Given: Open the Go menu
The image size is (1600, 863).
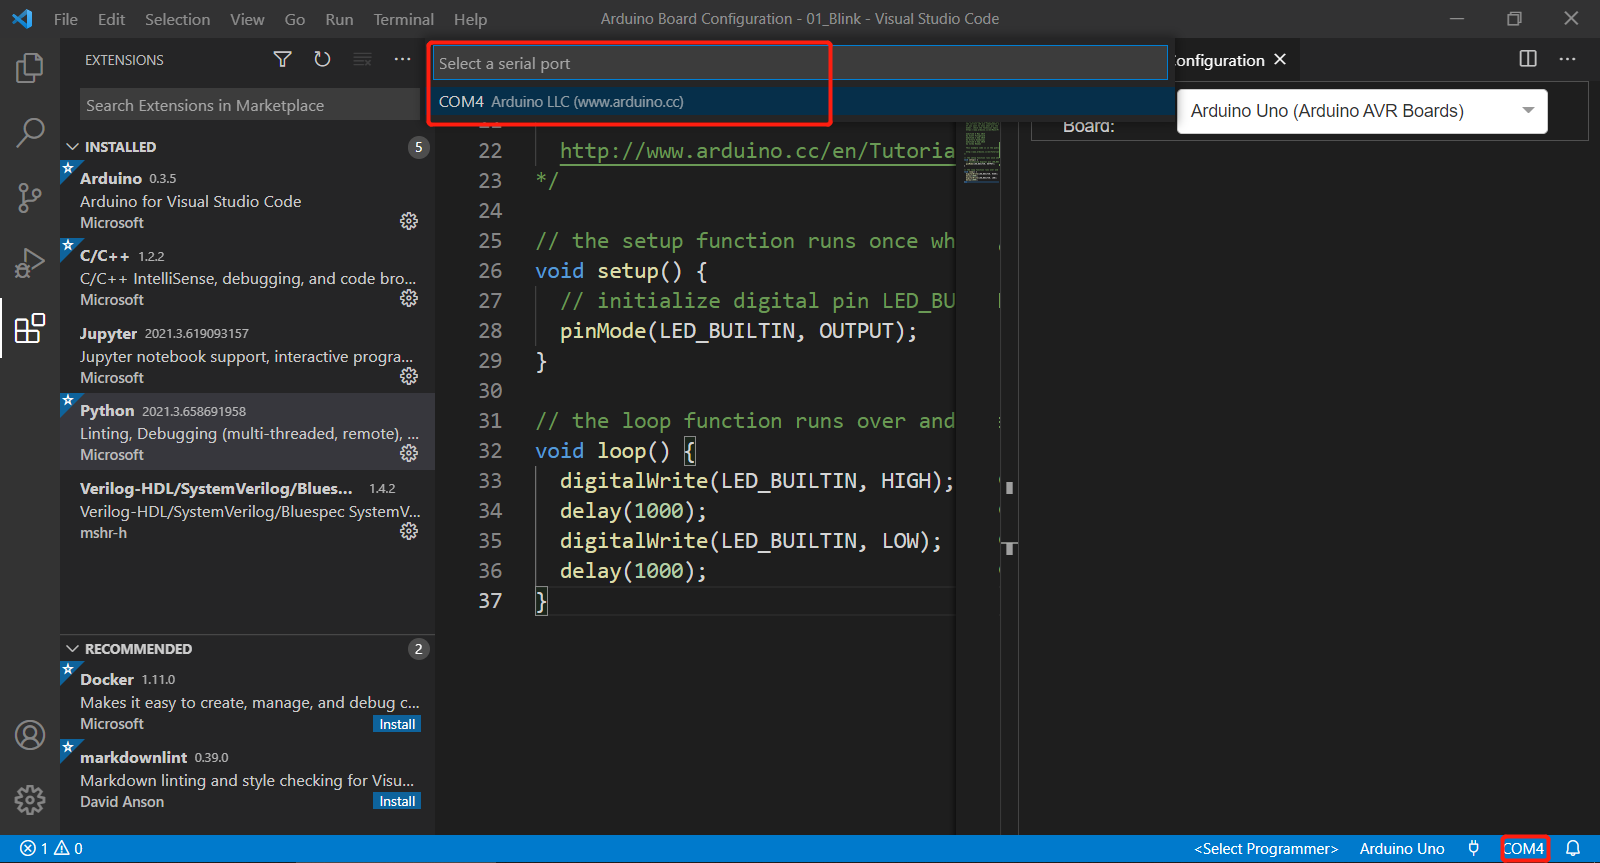Looking at the screenshot, I should [x=295, y=19].
